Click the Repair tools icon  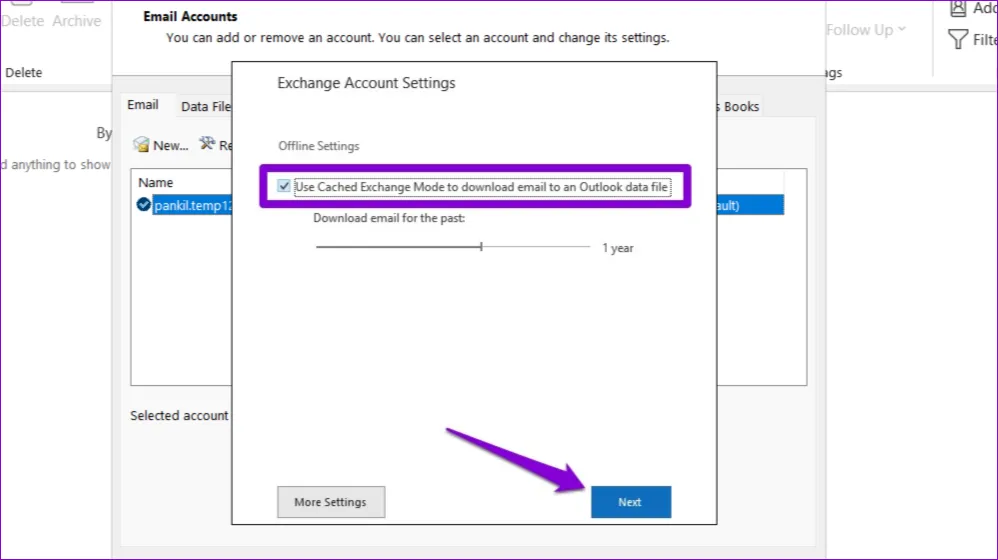pos(207,145)
